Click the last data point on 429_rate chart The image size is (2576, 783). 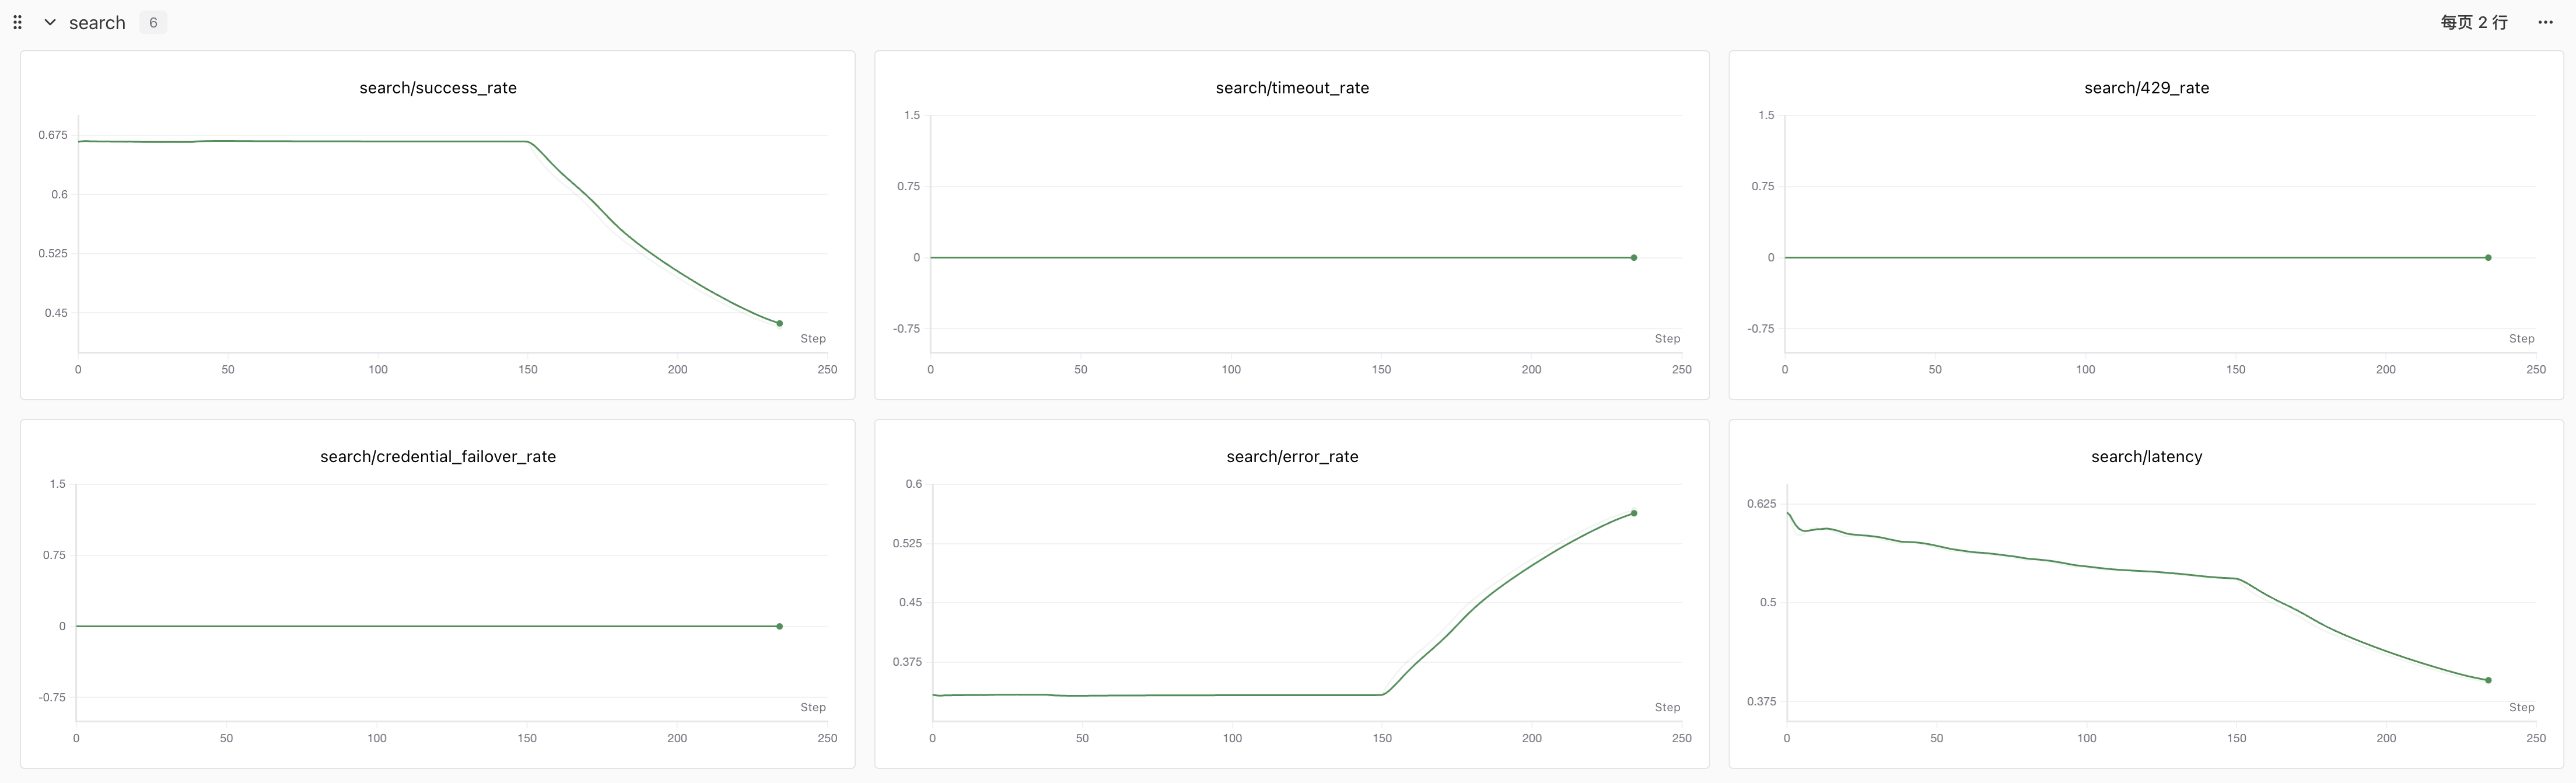[x=2488, y=258]
